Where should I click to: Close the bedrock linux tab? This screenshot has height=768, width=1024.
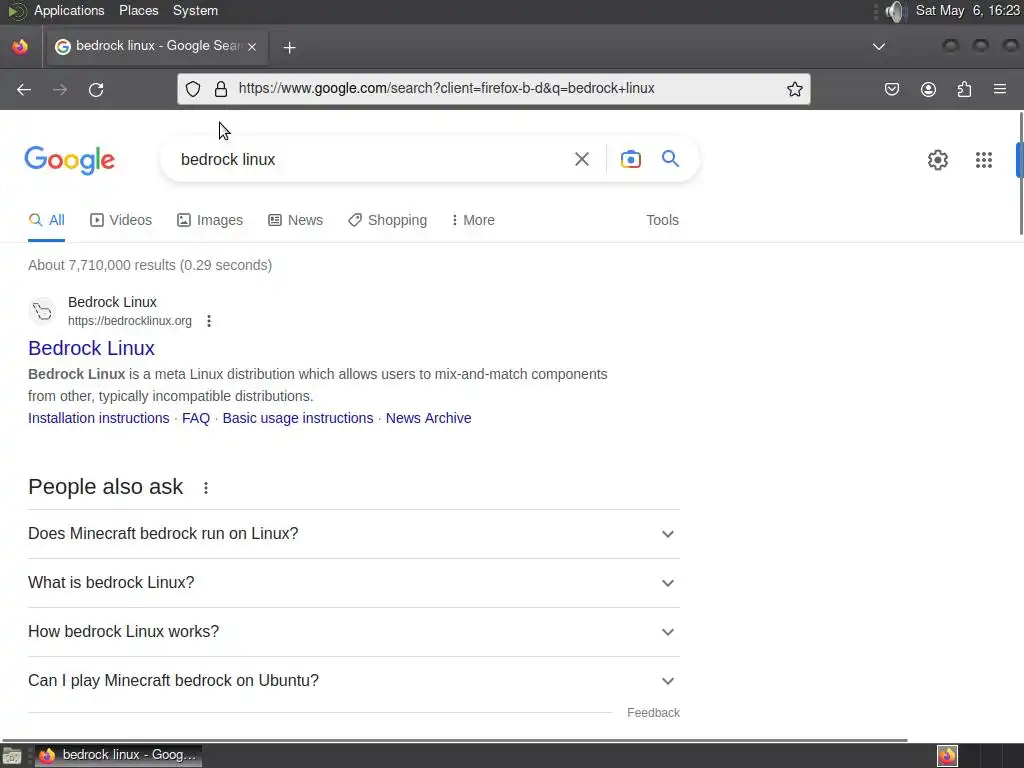tap(252, 46)
